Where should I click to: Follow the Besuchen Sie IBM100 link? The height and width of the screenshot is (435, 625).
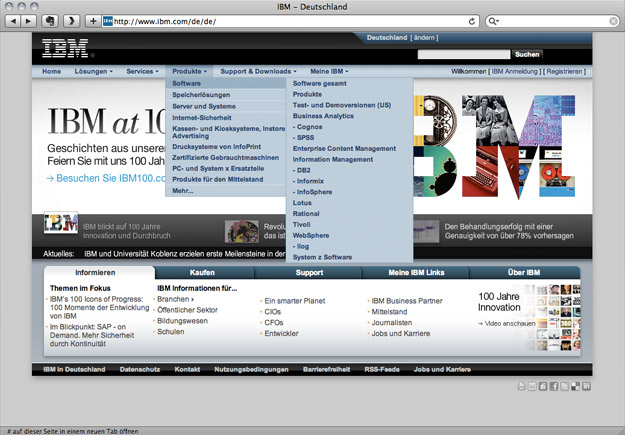[106, 178]
